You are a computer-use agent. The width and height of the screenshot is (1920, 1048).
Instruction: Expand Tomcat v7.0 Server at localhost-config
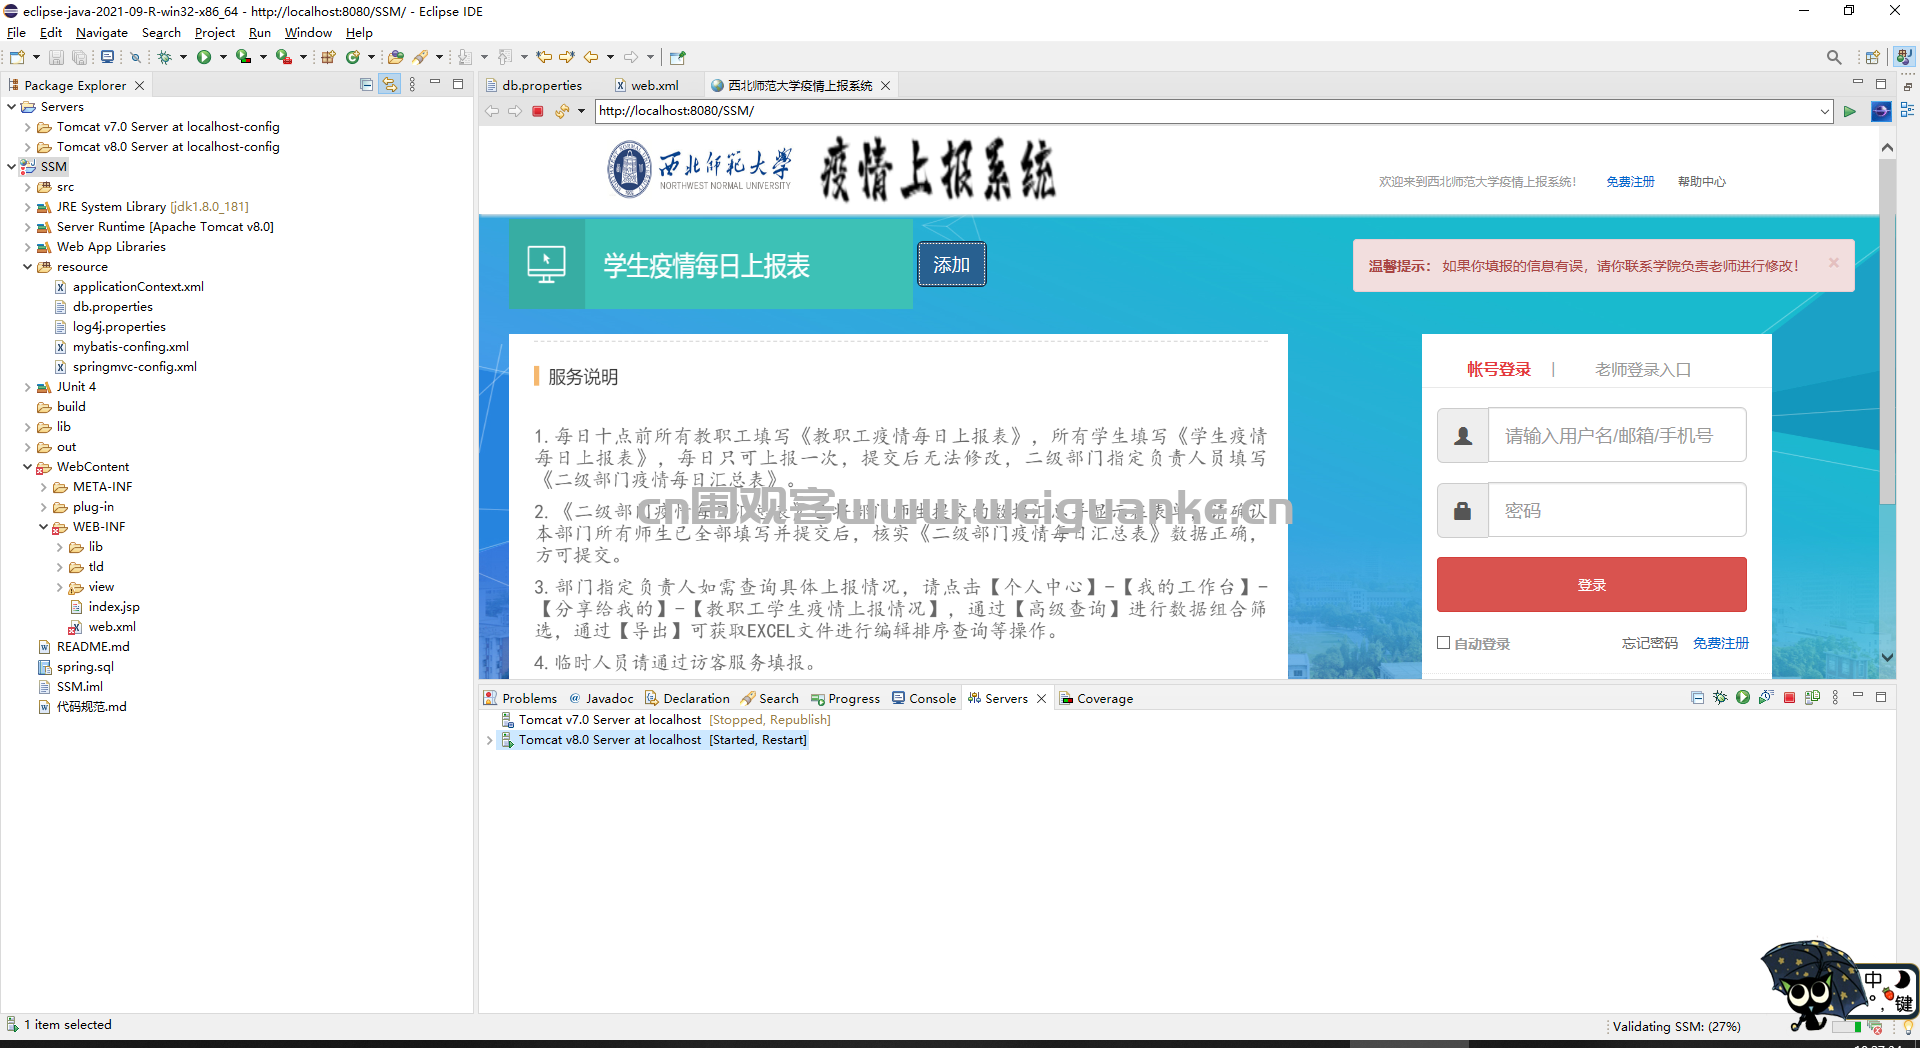coord(27,127)
